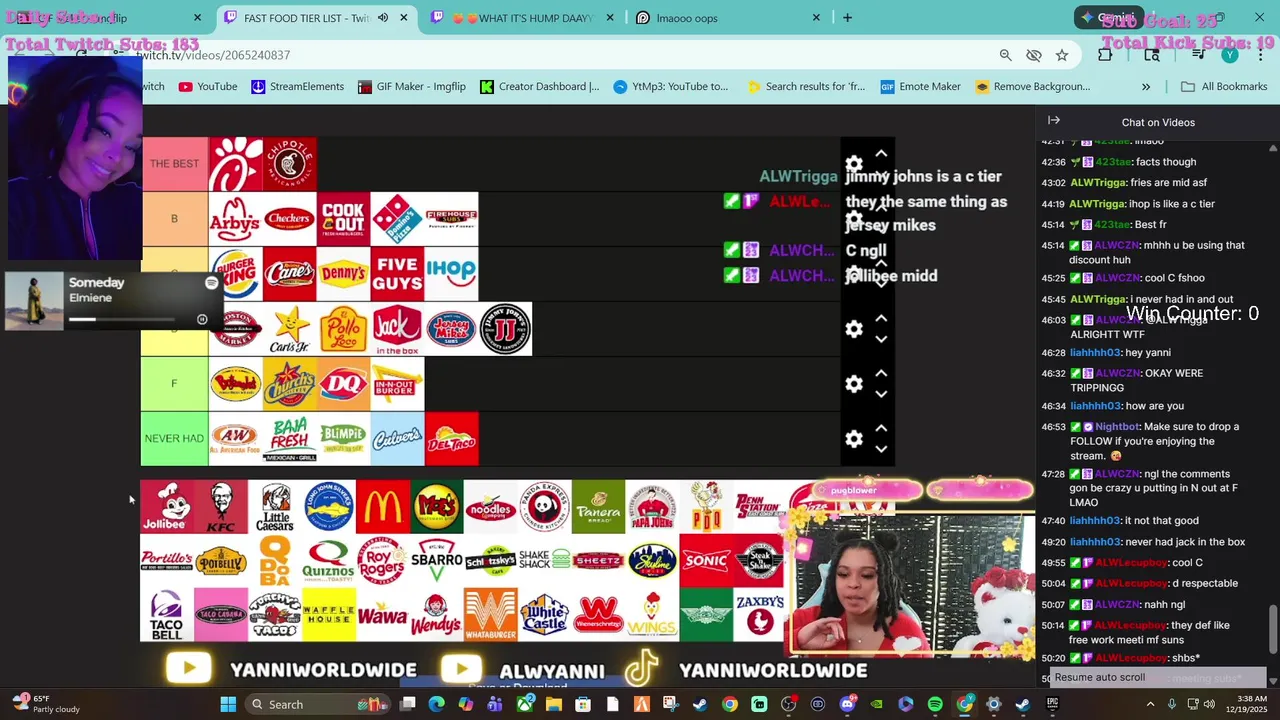1280x720 pixels.
Task: Show hidden system tray icons chevron
Action: 1150,704
